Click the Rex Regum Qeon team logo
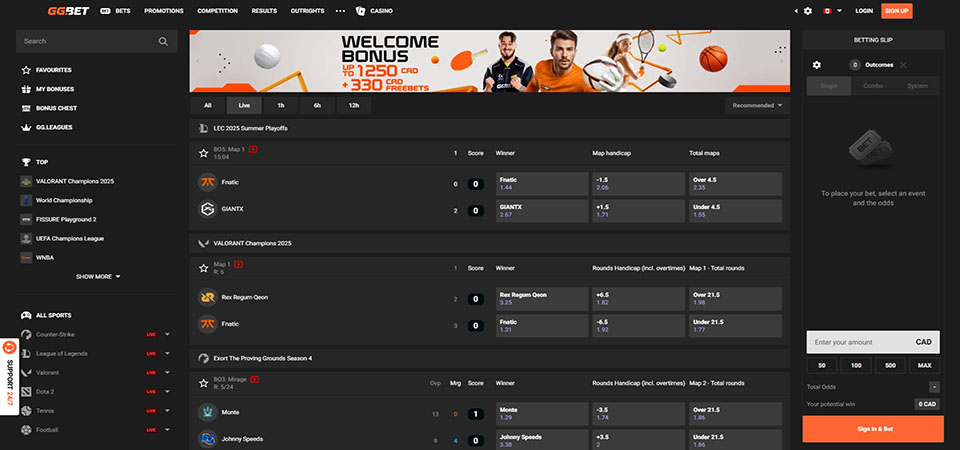The width and height of the screenshot is (960, 450). [x=208, y=298]
